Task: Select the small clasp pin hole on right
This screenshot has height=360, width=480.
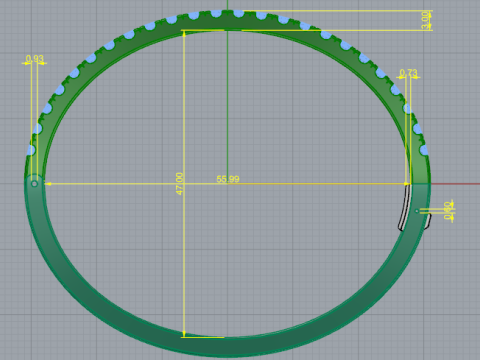Action: click(417, 211)
